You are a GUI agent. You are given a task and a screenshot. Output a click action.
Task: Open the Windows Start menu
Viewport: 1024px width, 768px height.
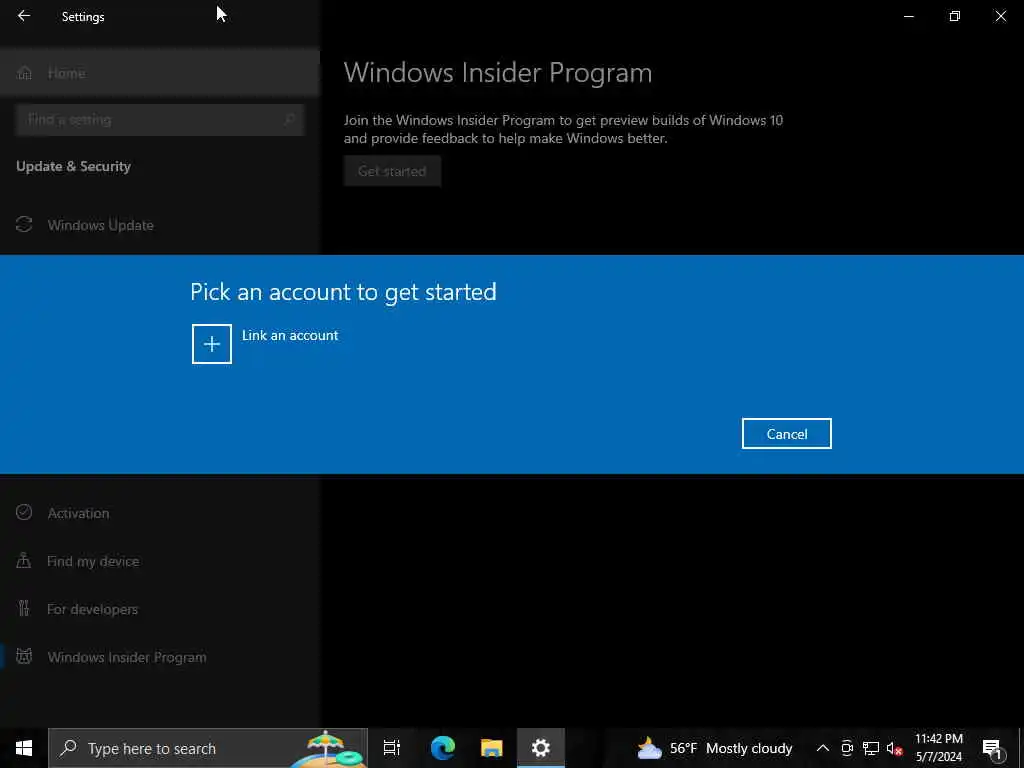click(x=24, y=748)
